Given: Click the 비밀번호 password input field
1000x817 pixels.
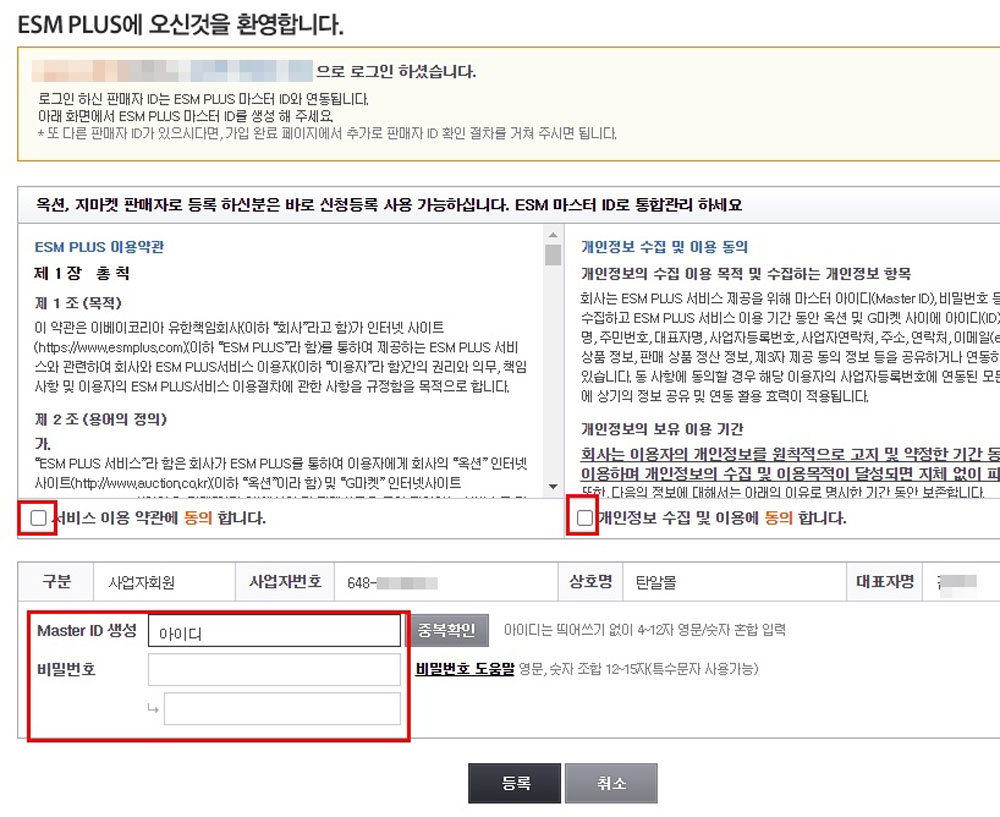Looking at the screenshot, I should (x=274, y=670).
